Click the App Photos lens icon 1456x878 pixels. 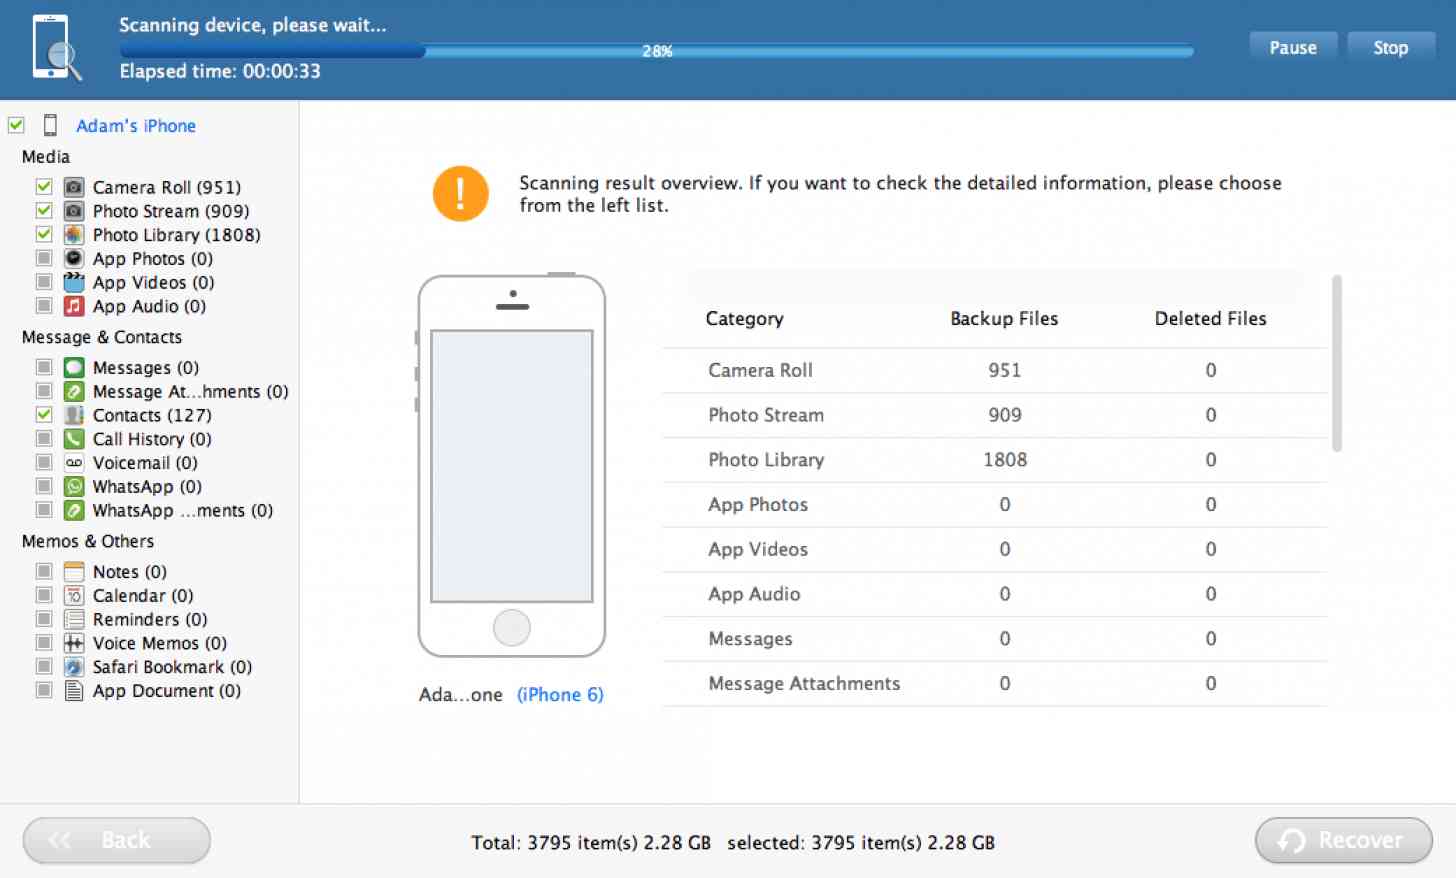point(74,258)
